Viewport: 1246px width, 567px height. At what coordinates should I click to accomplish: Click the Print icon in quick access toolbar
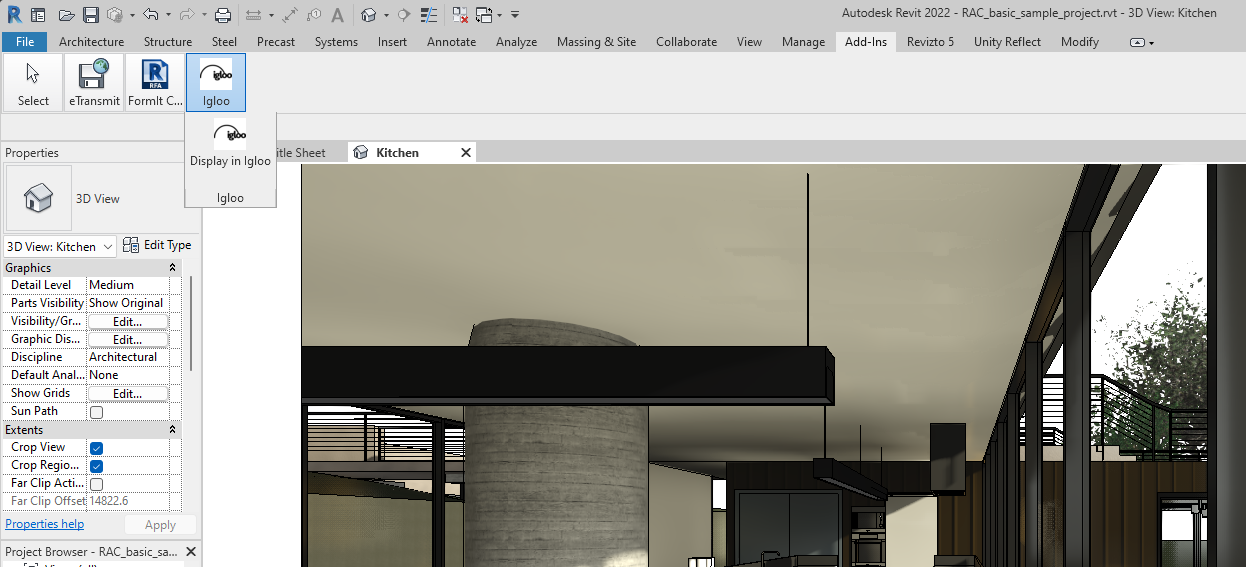(223, 15)
